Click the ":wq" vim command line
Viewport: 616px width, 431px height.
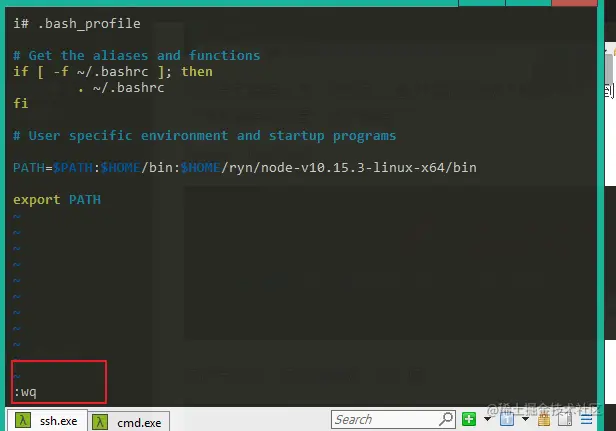coord(25,392)
